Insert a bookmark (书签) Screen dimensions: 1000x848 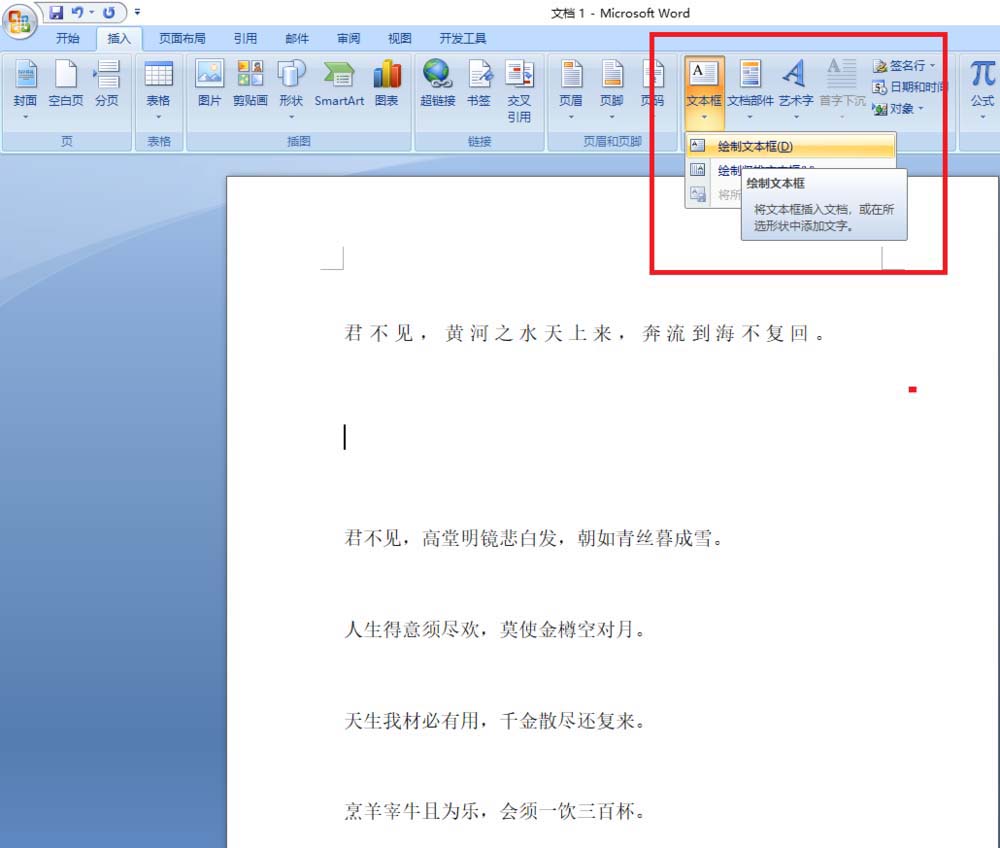click(479, 83)
